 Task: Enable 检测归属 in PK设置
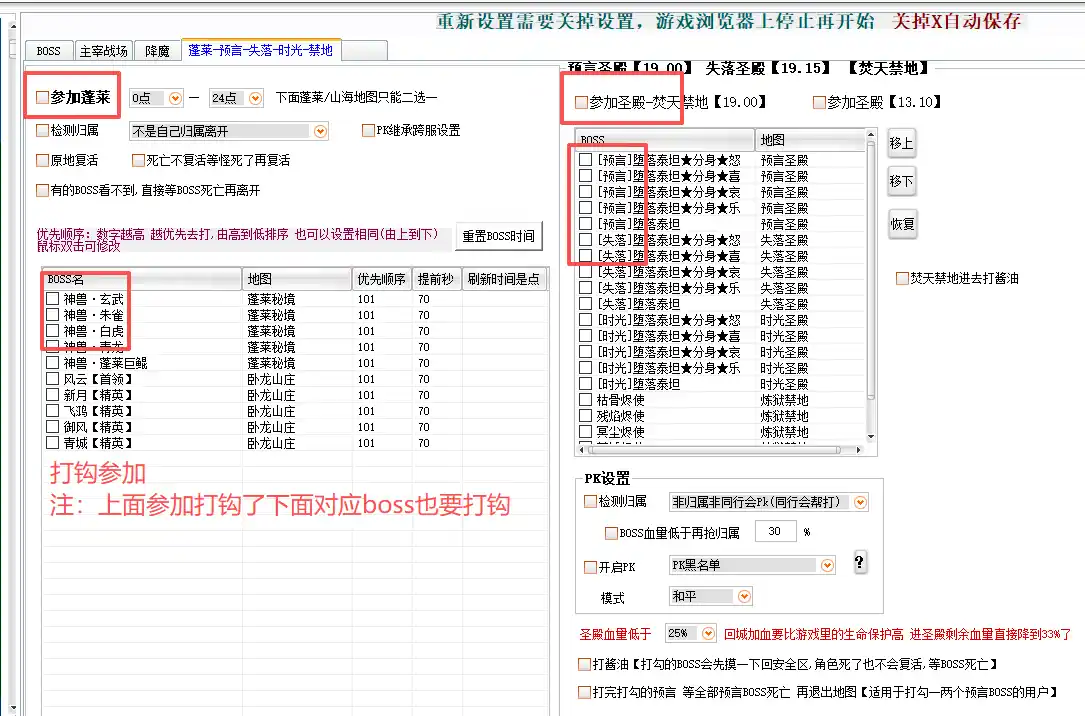[590, 502]
